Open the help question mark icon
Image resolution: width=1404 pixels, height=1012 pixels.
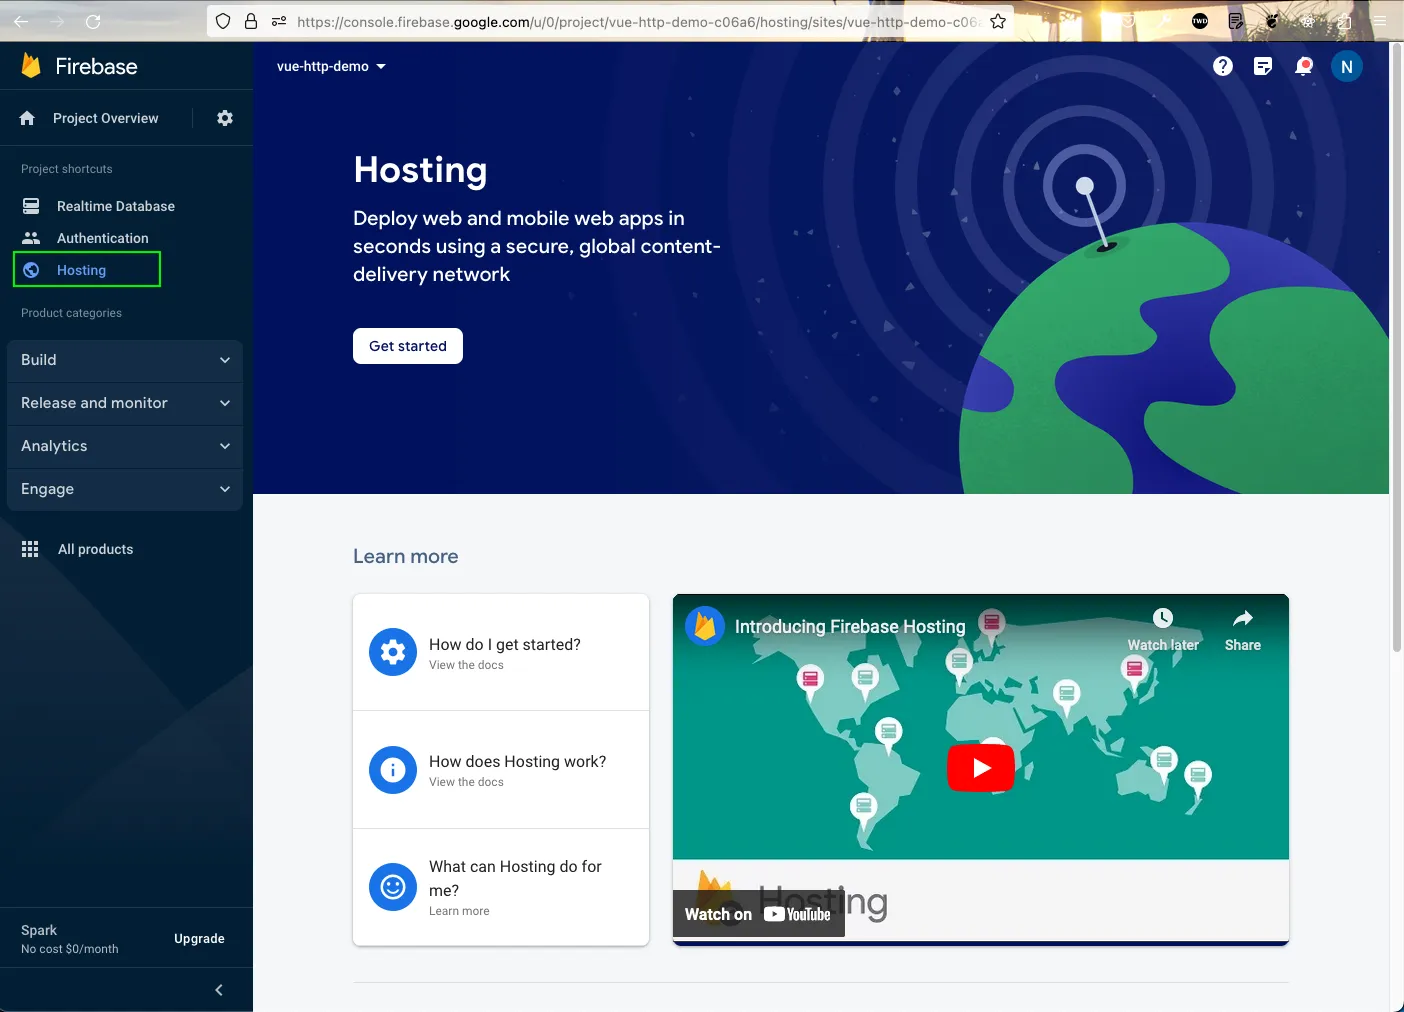point(1223,66)
